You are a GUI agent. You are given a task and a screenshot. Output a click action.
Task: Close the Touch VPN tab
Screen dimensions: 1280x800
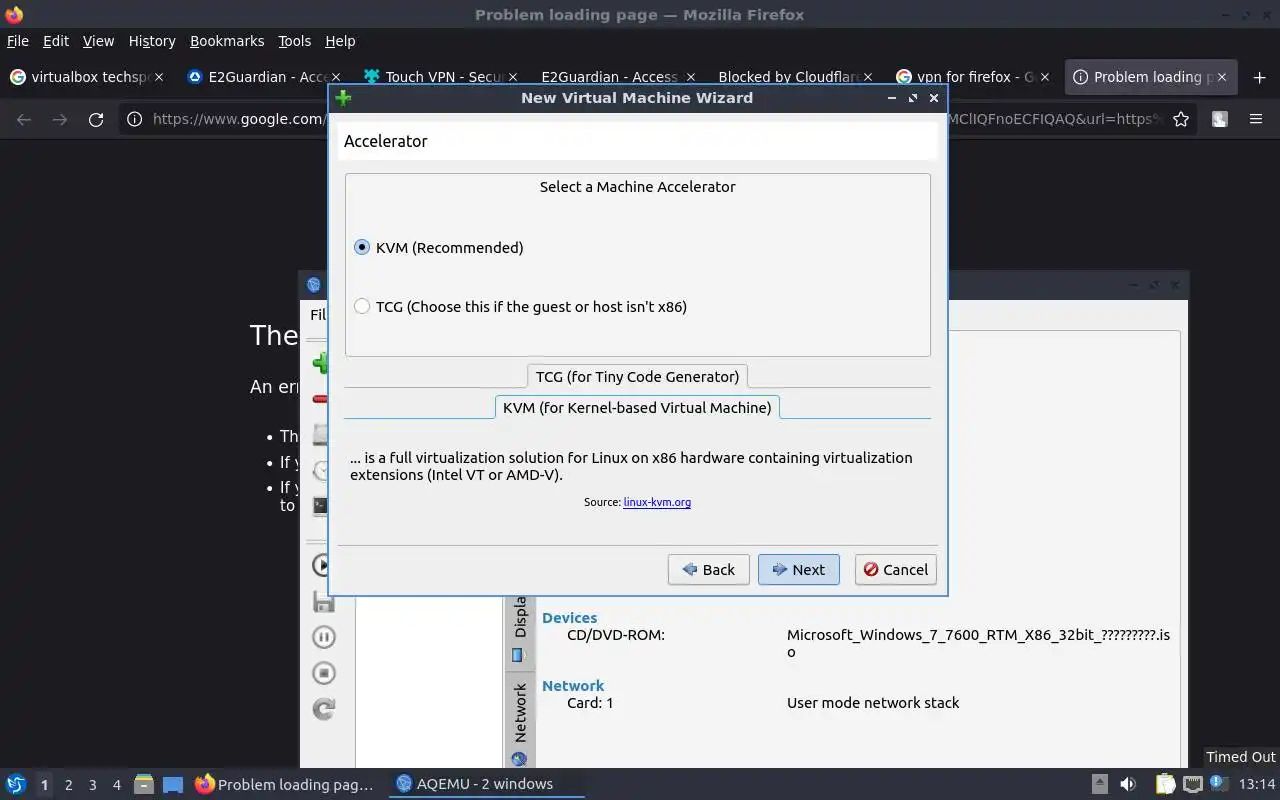point(513,77)
